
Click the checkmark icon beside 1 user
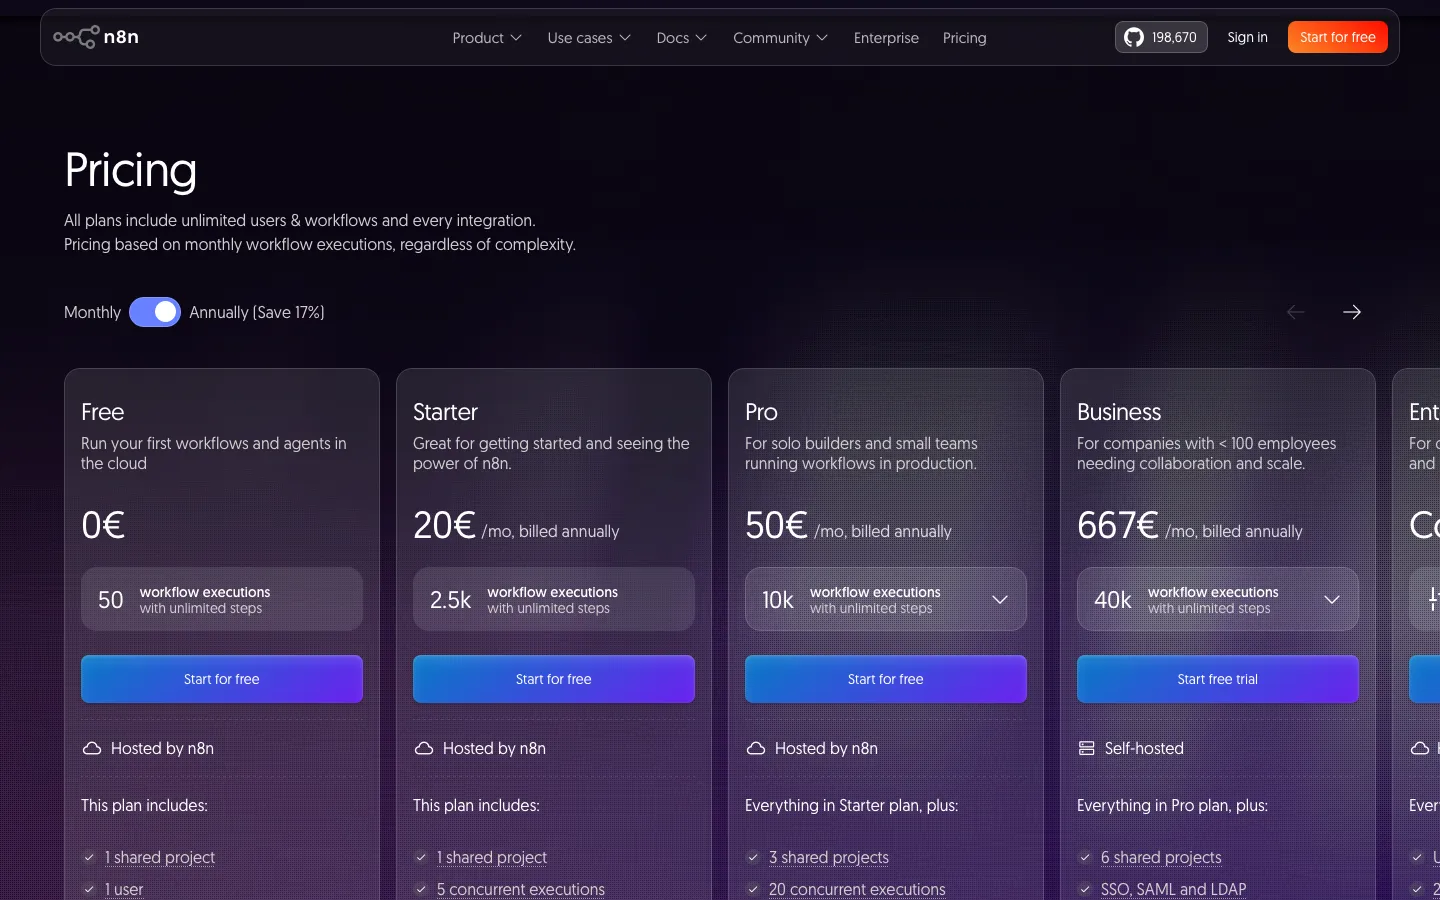pyautogui.click(x=89, y=889)
